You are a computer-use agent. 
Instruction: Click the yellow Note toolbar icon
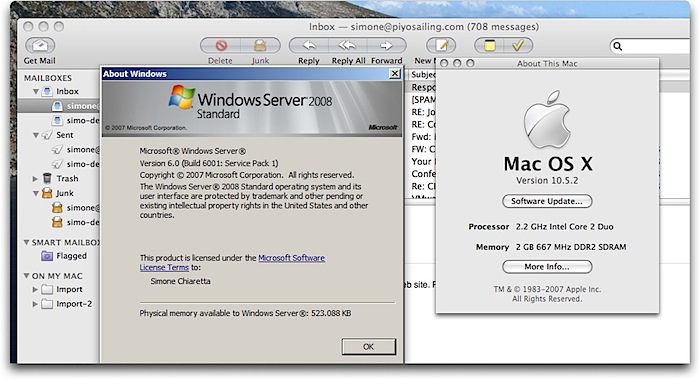(489, 46)
